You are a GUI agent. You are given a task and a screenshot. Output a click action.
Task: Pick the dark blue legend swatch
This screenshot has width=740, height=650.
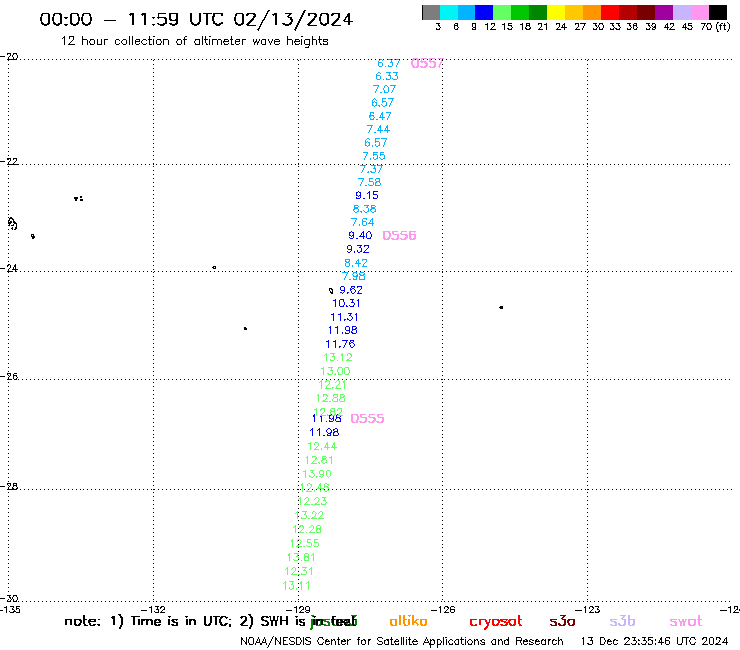484,12
